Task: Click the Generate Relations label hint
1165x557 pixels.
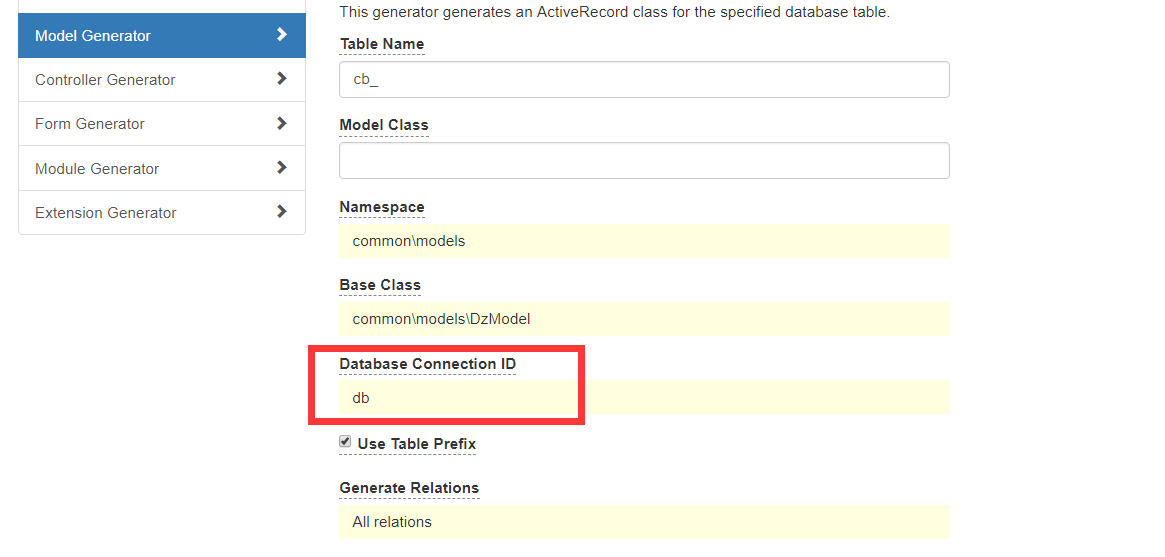Action: (409, 488)
